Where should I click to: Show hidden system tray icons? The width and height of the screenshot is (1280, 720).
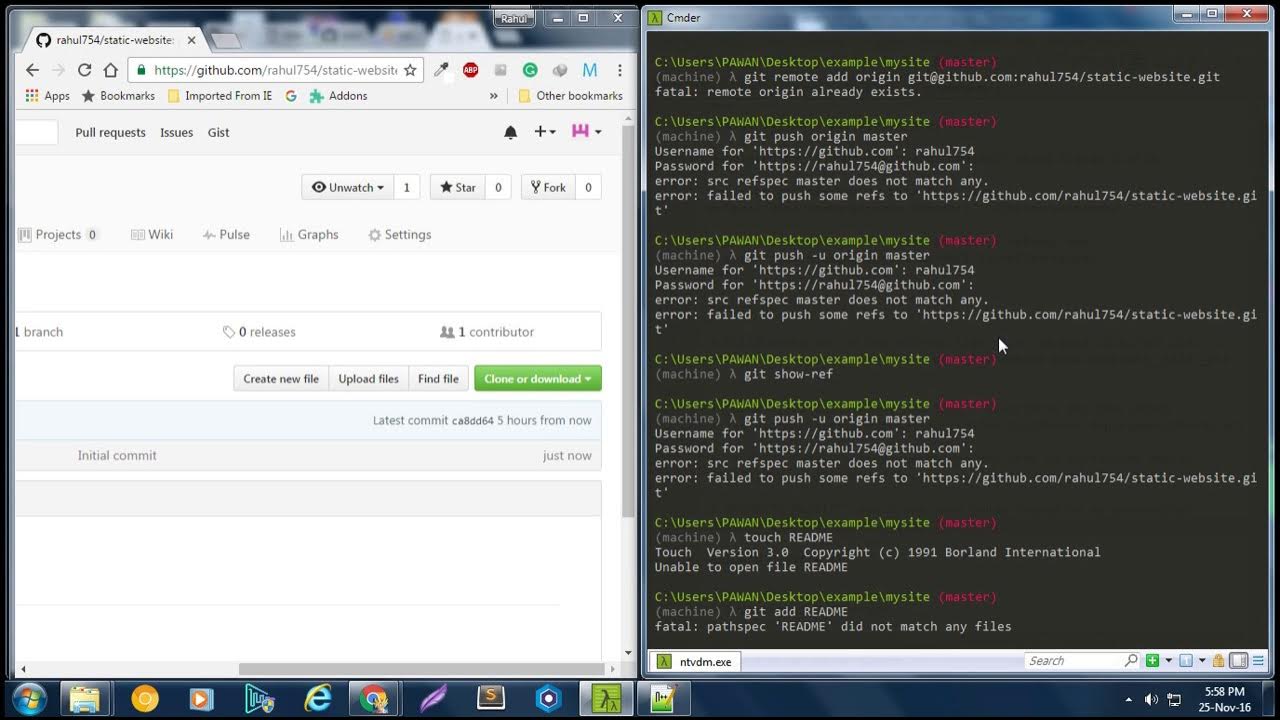coord(1129,700)
